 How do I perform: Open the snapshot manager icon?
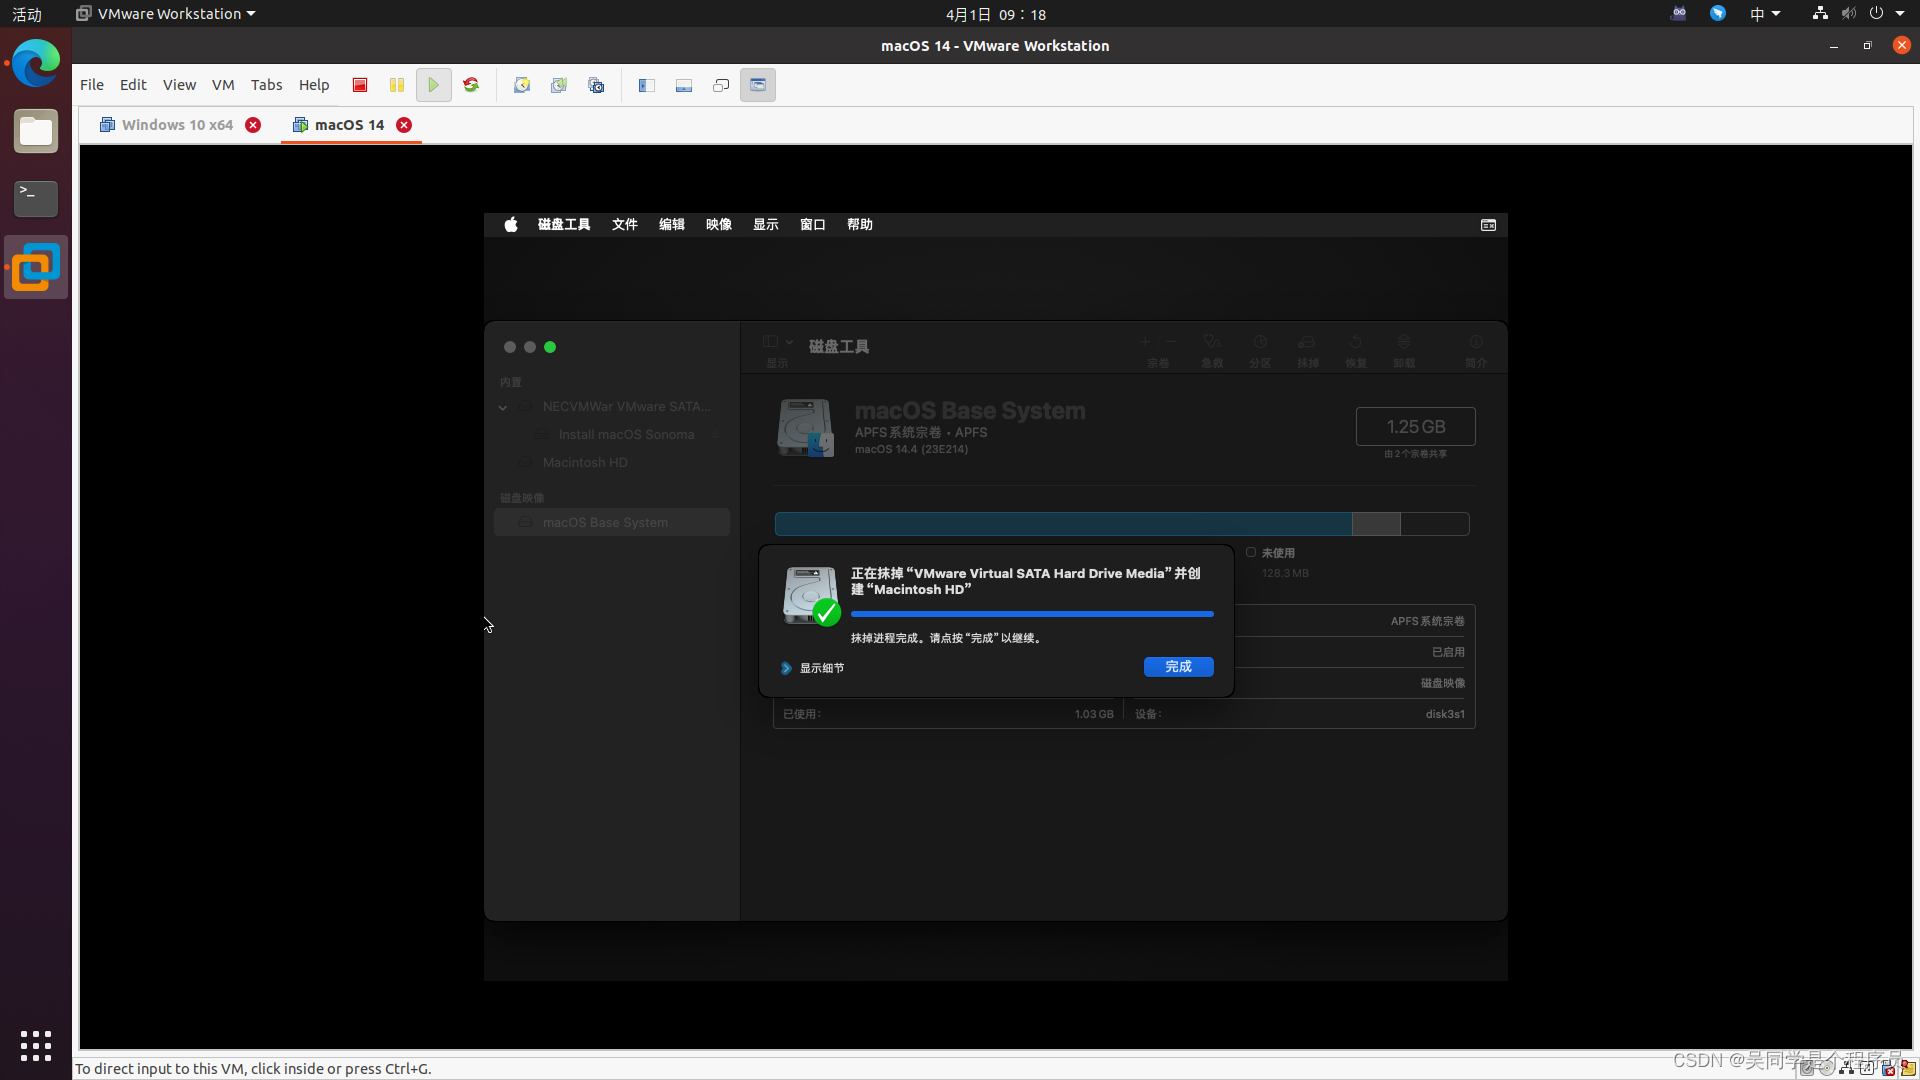[x=596, y=85]
